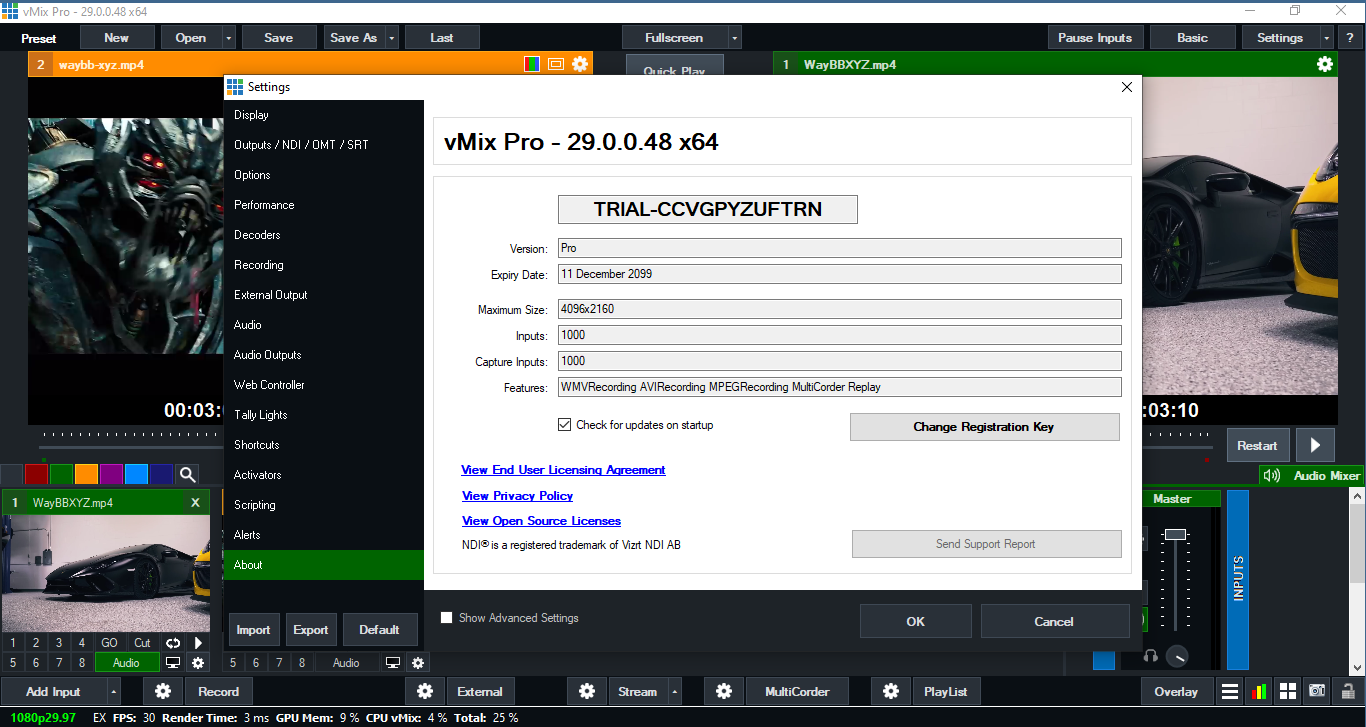Click the monitor icon on WayBBXYZ.mp4 tile
This screenshot has height=727, width=1366.
pyautogui.click(x=173, y=662)
